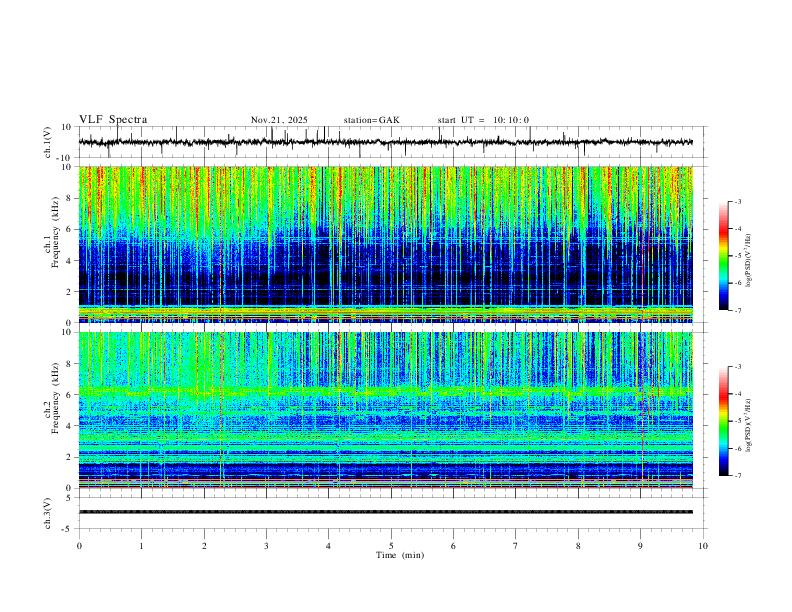Click the ch.2 PSD color scale bar
792x612 pixels.
[723, 421]
